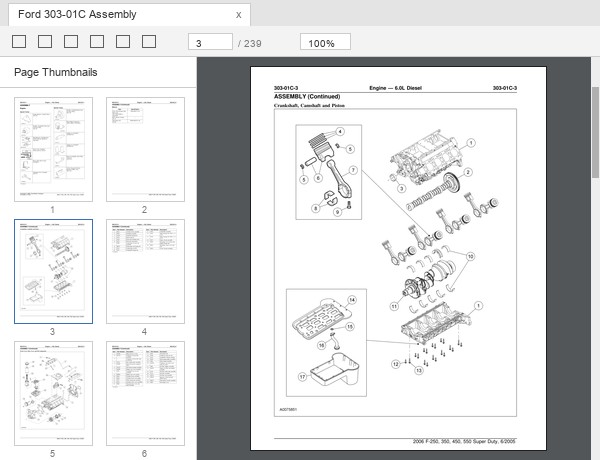Click the fourth square toolbar button
600x460 pixels.
pyautogui.click(x=97, y=42)
